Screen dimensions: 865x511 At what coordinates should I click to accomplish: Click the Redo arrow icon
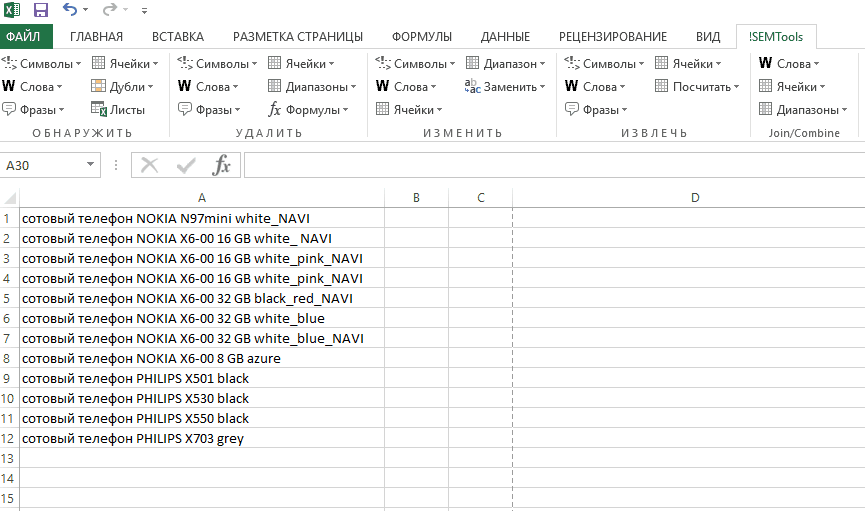(110, 9)
